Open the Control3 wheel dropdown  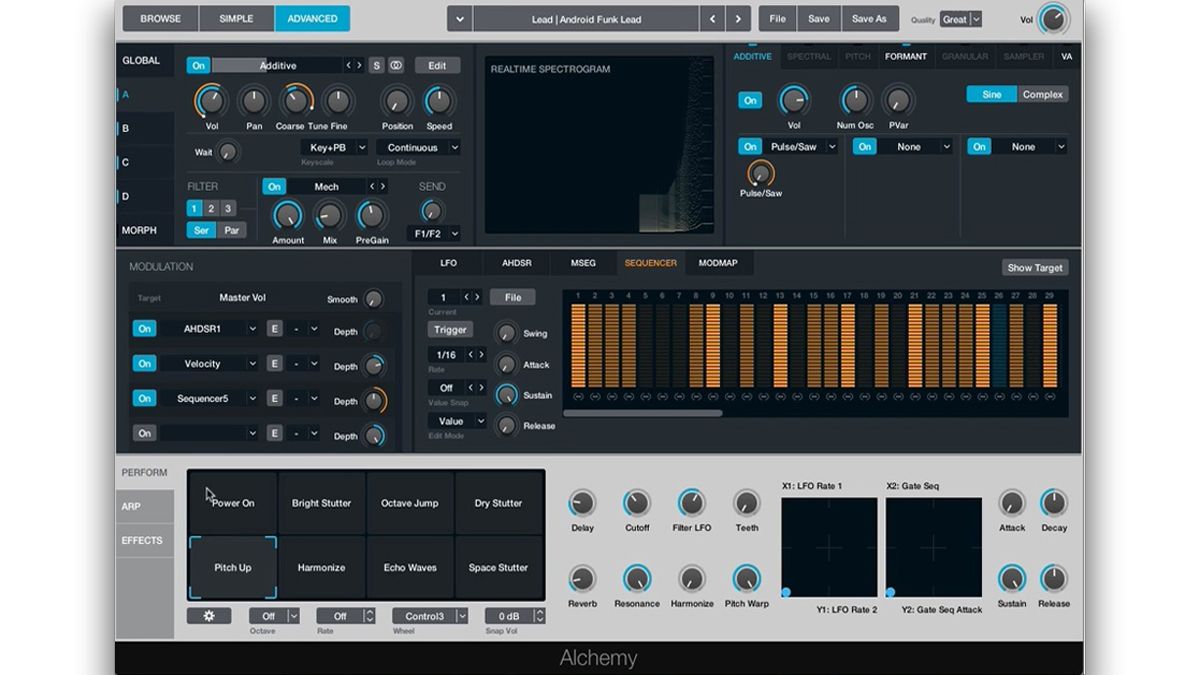point(431,616)
